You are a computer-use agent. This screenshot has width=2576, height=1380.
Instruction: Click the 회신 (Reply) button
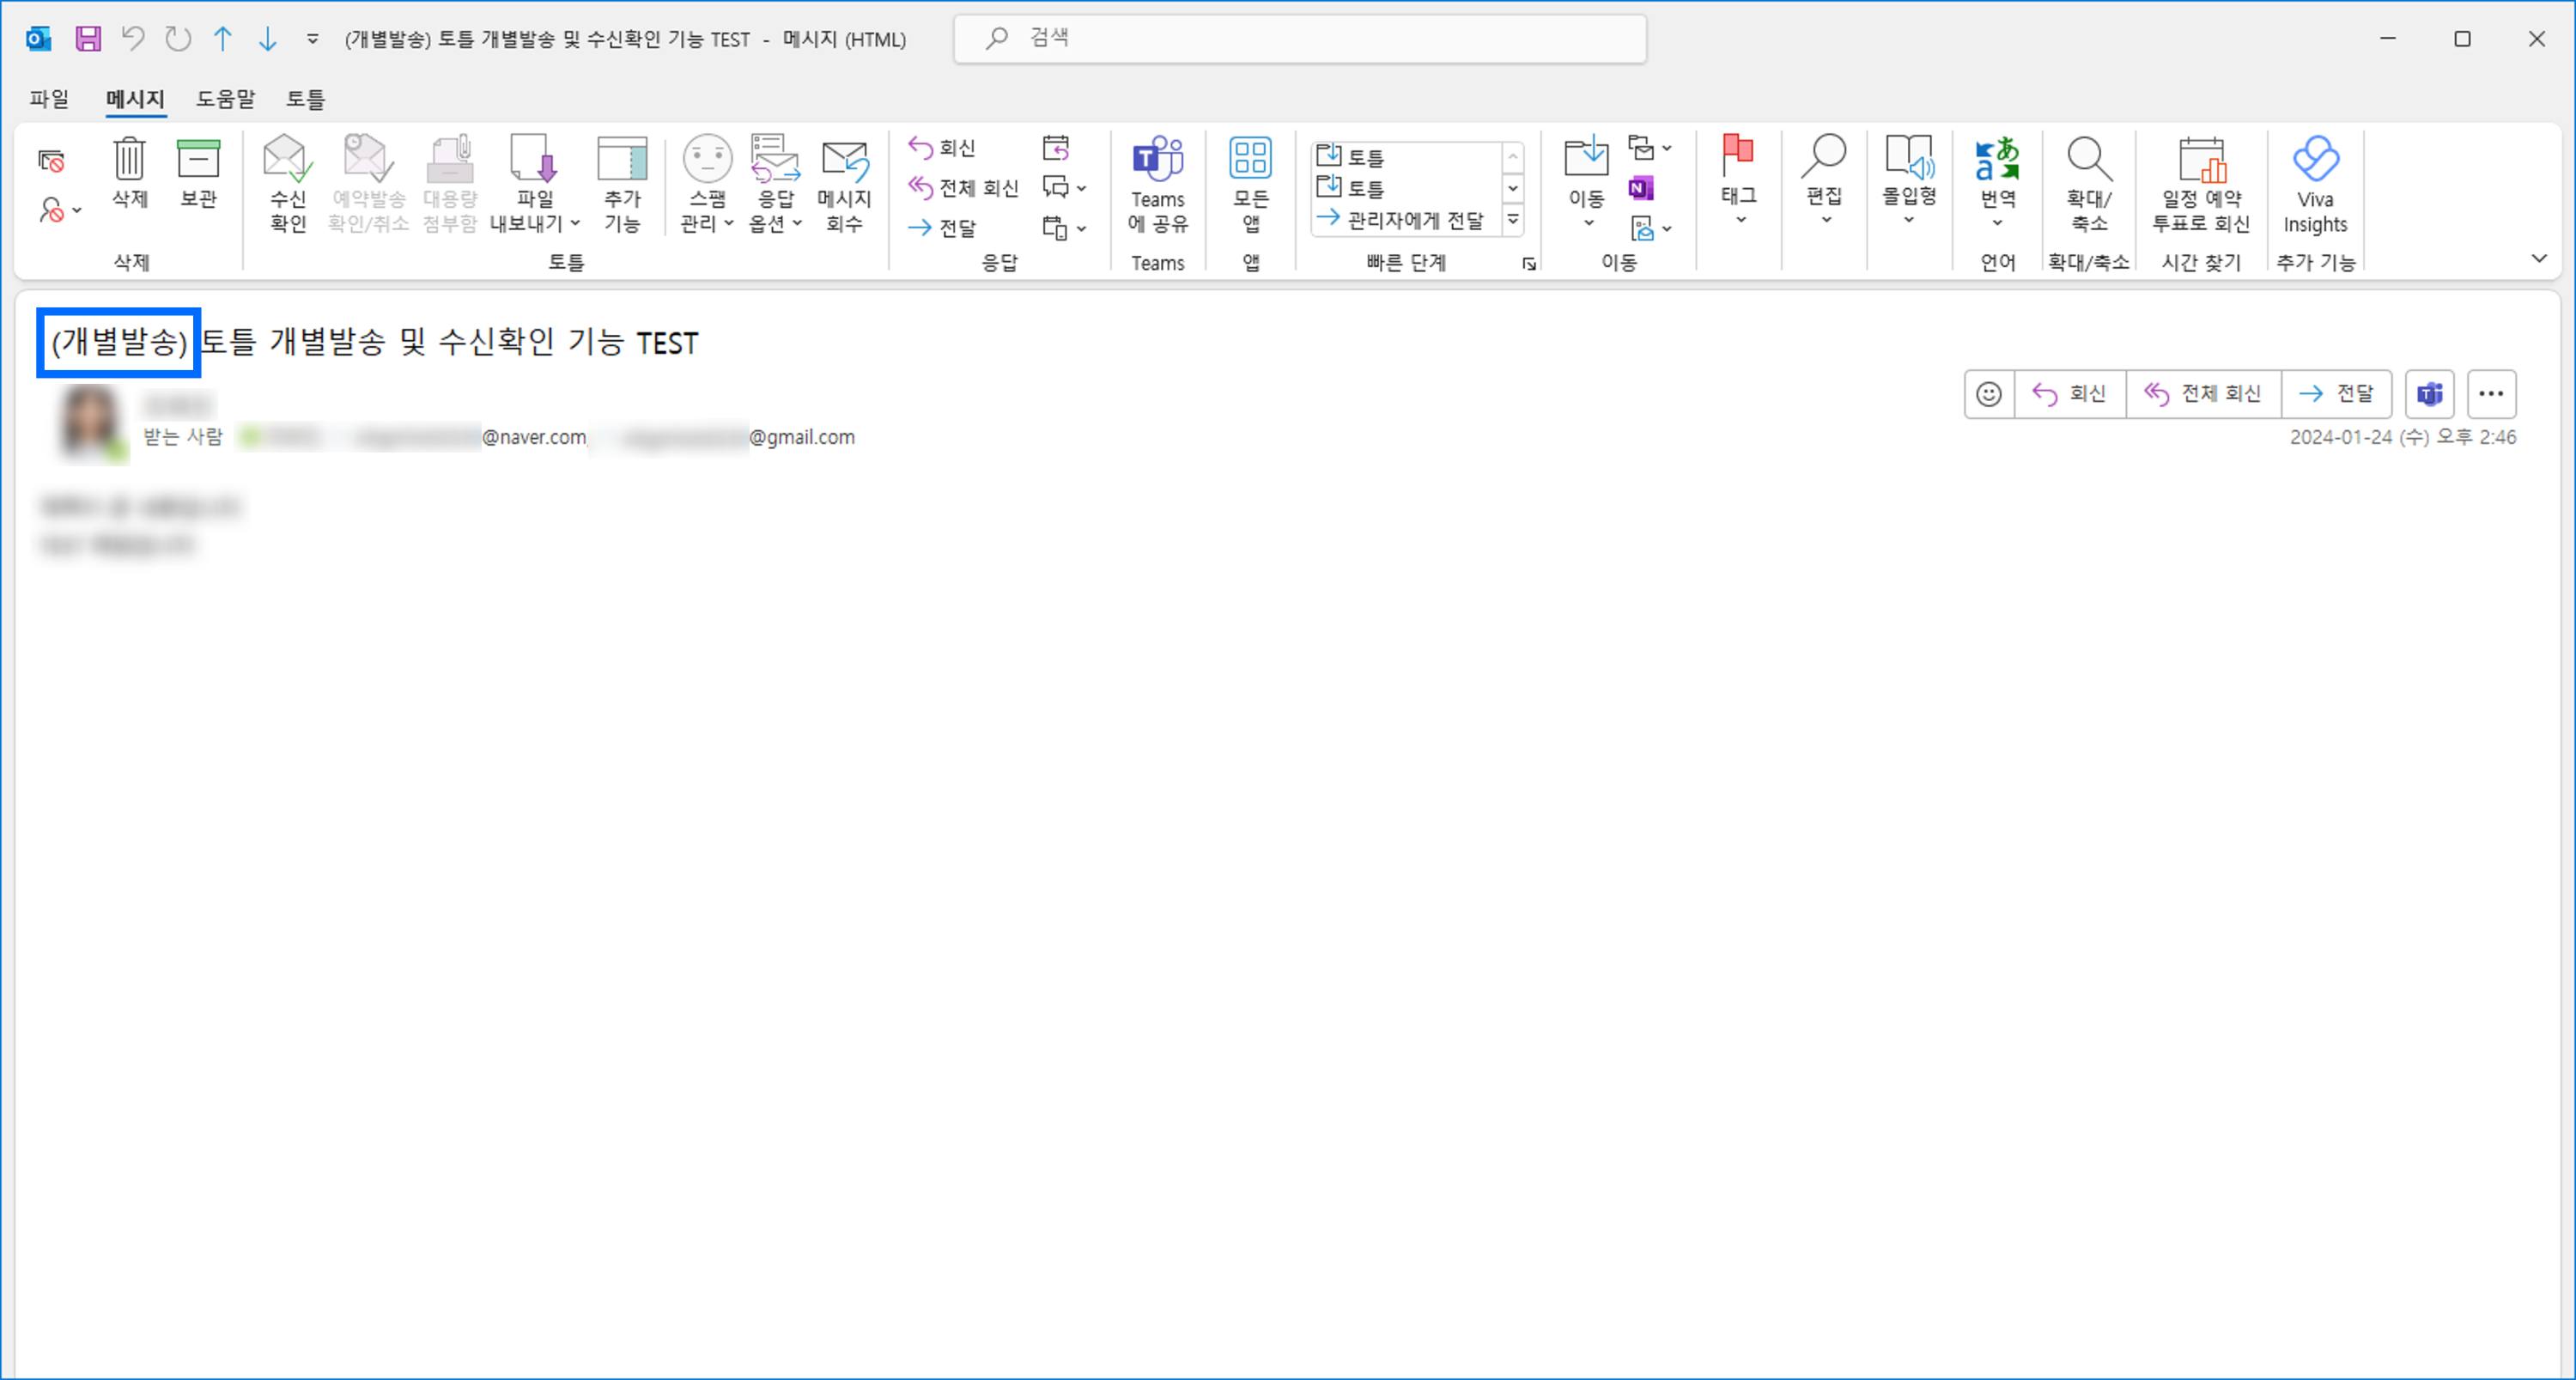point(2067,393)
